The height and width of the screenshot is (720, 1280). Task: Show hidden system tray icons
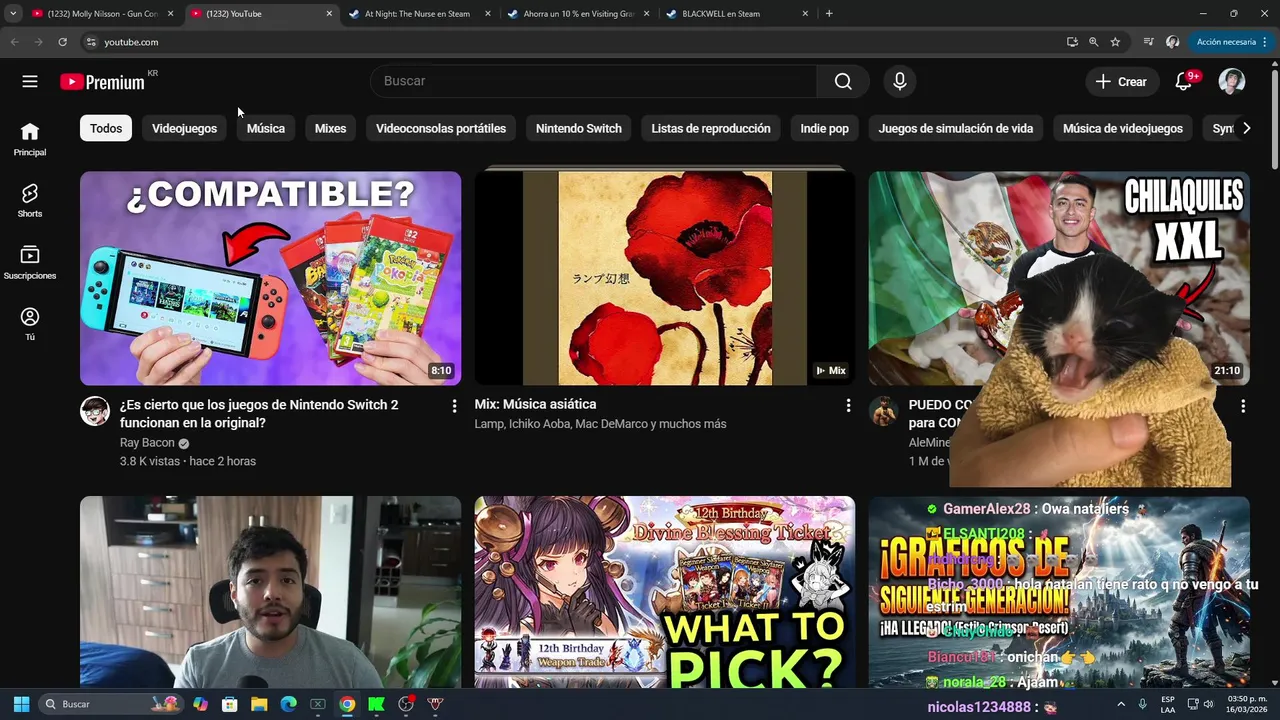[x=1120, y=704]
